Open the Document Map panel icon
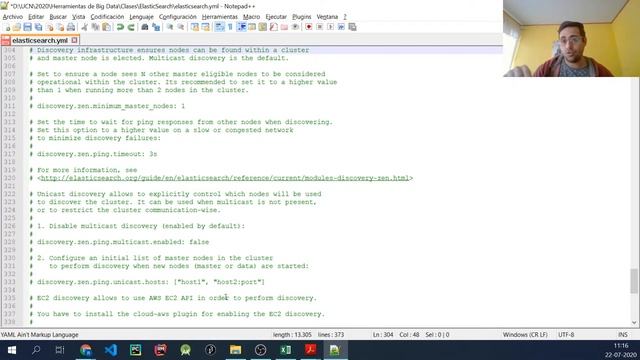 (263, 27)
